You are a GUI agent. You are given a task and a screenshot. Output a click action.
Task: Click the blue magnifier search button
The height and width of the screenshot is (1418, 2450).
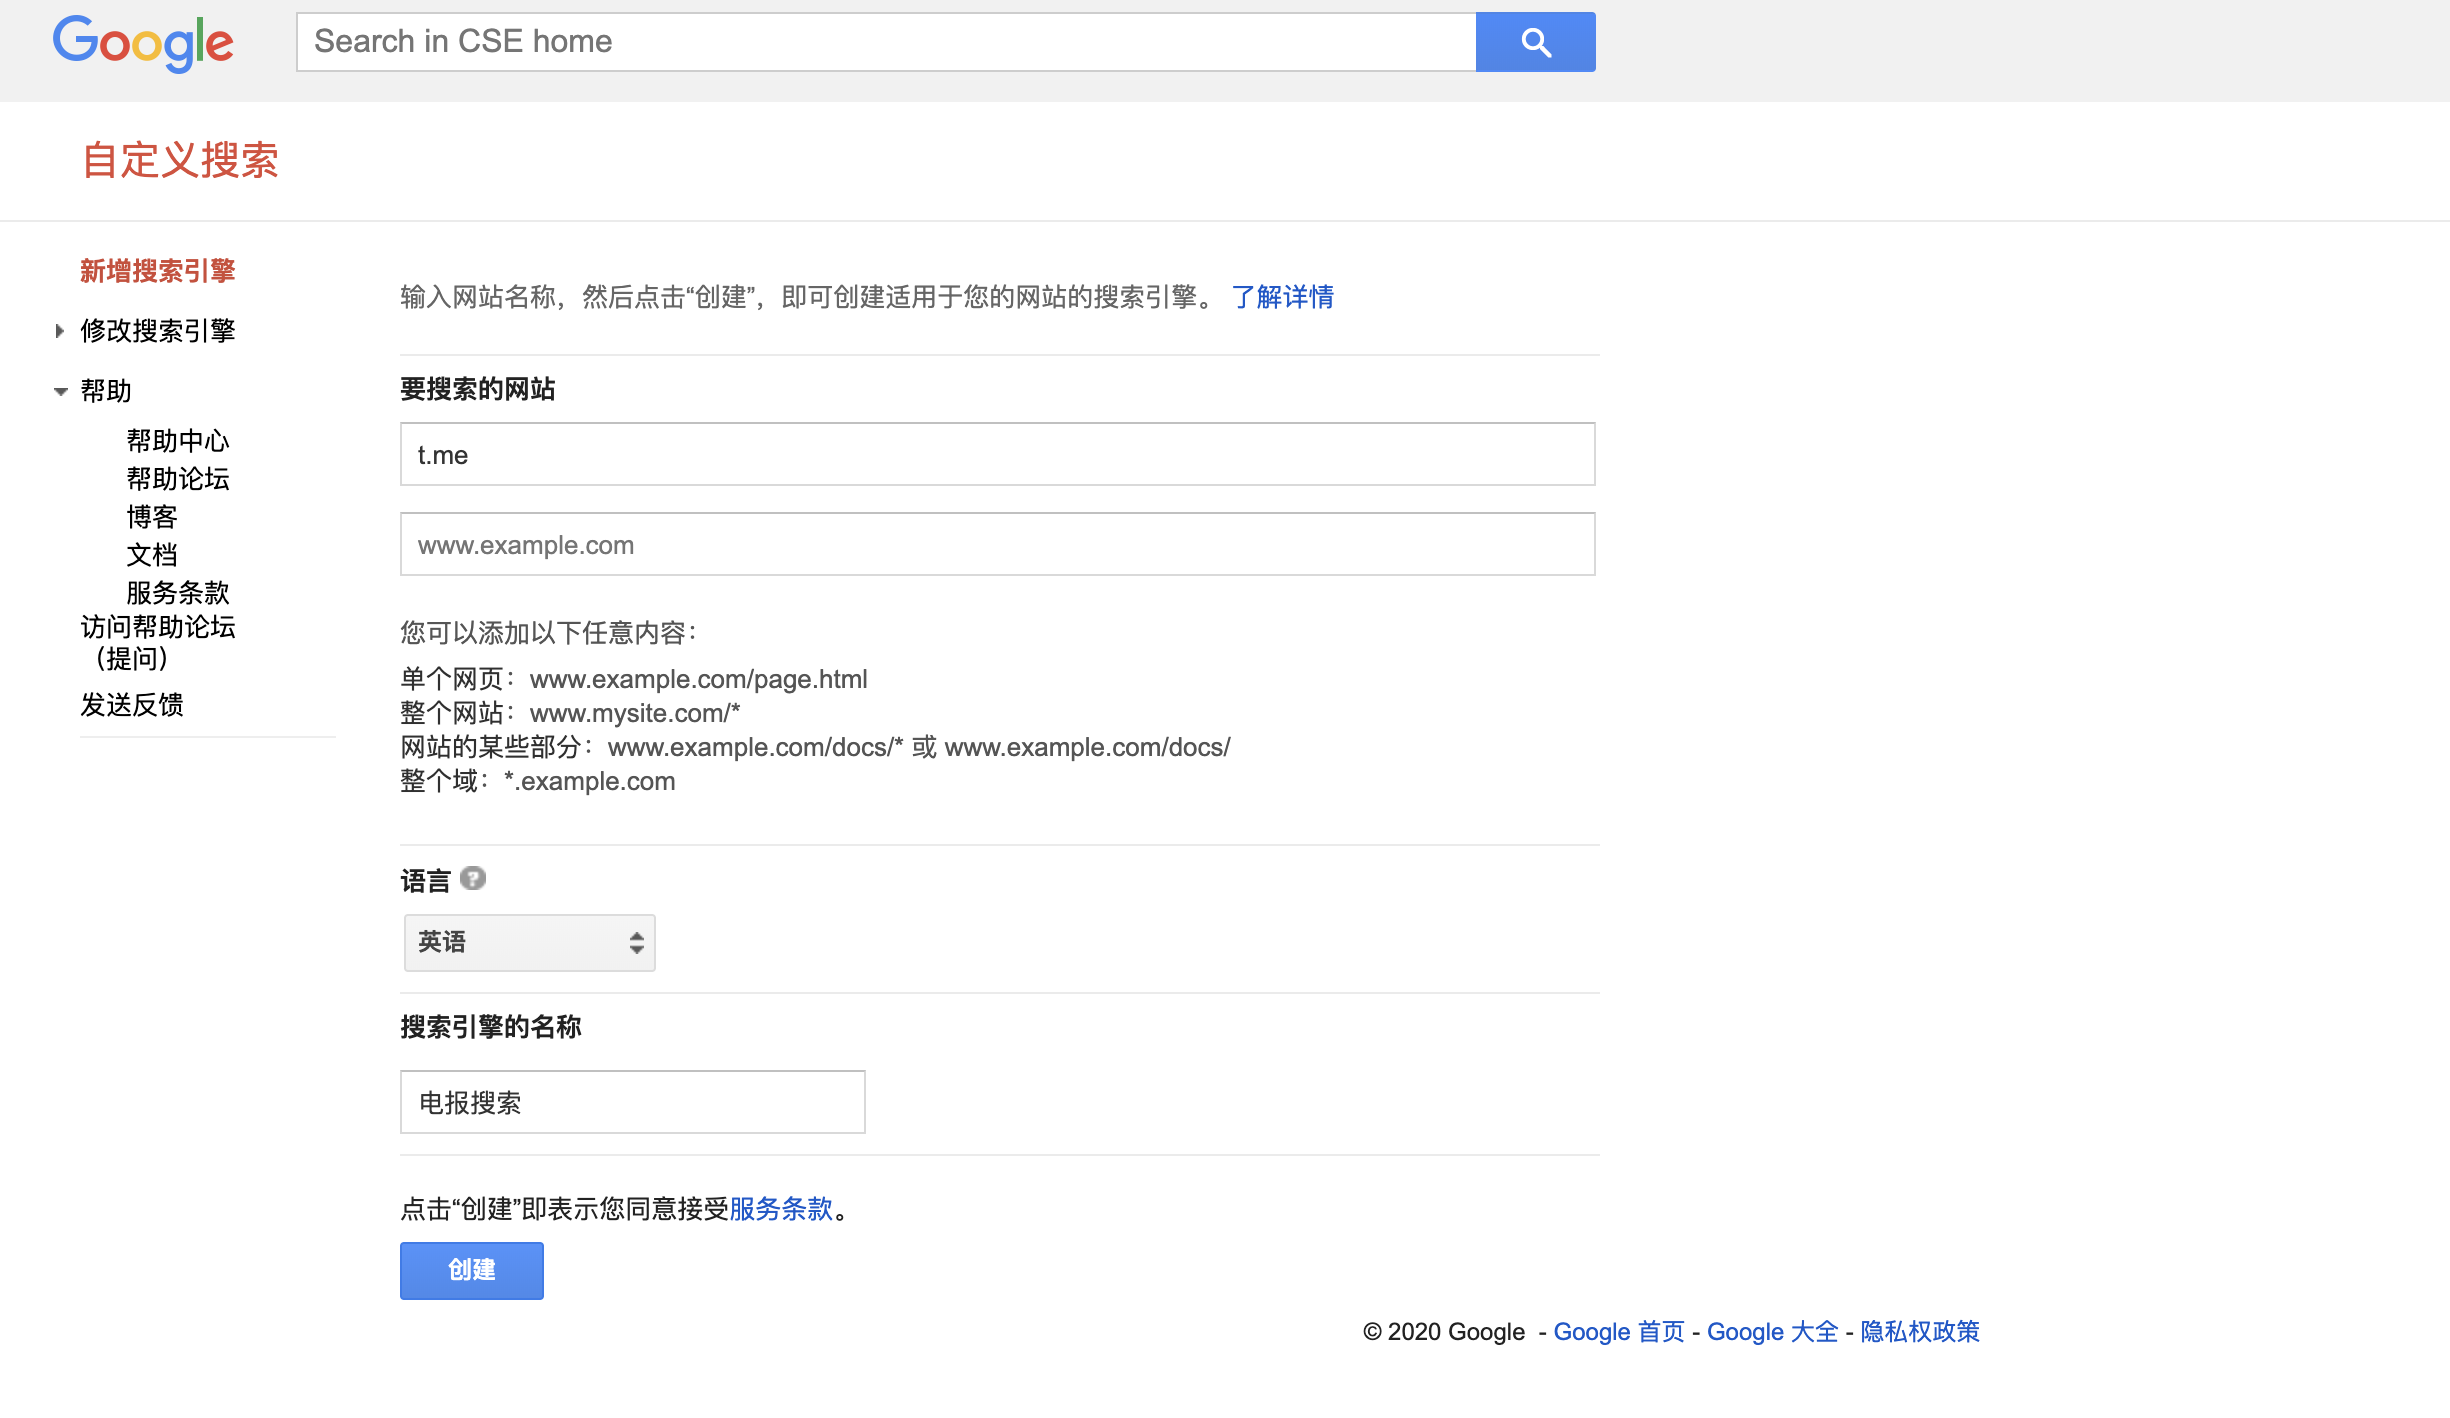1535,42
